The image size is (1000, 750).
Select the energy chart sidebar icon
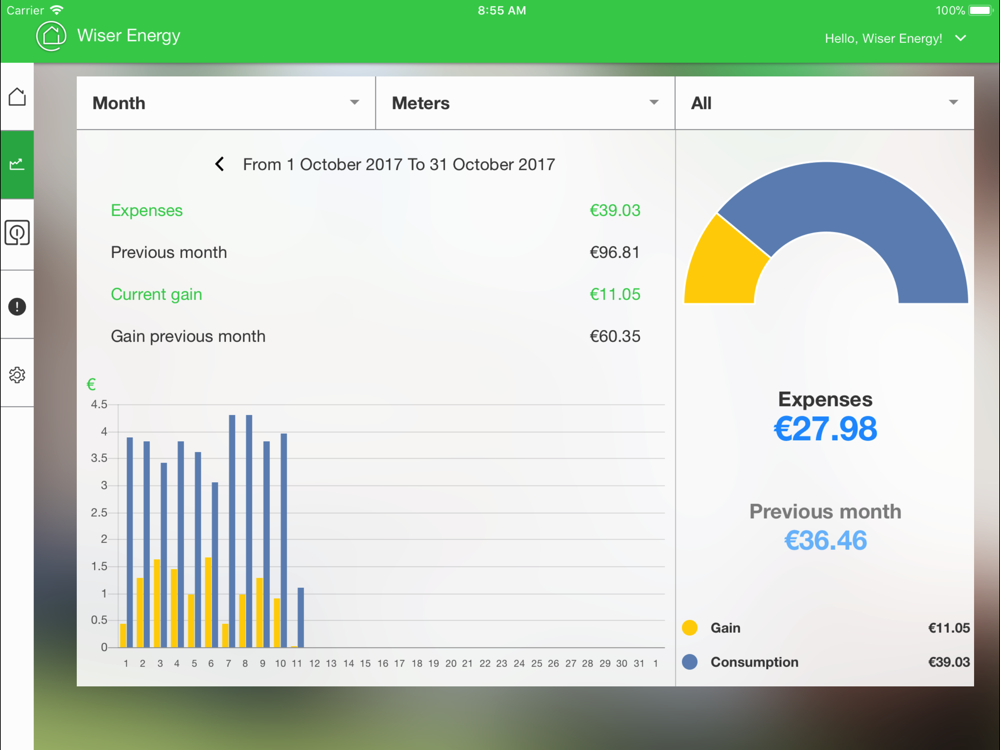(x=17, y=165)
